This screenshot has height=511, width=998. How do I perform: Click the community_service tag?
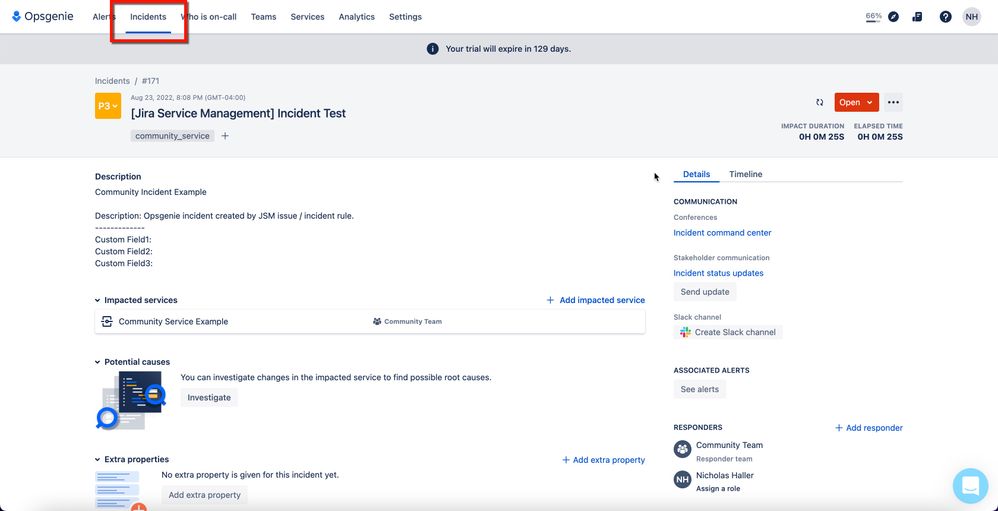coord(172,136)
